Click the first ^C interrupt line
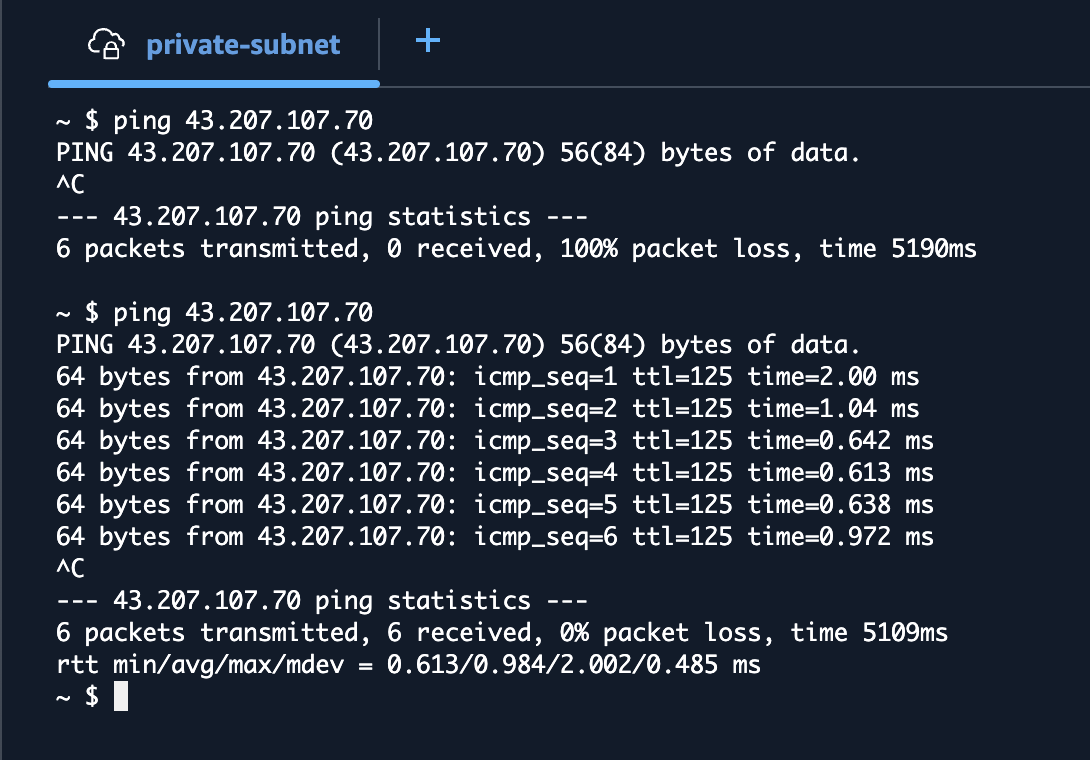Image resolution: width=1090 pixels, height=760 pixels. pyautogui.click(x=70, y=185)
